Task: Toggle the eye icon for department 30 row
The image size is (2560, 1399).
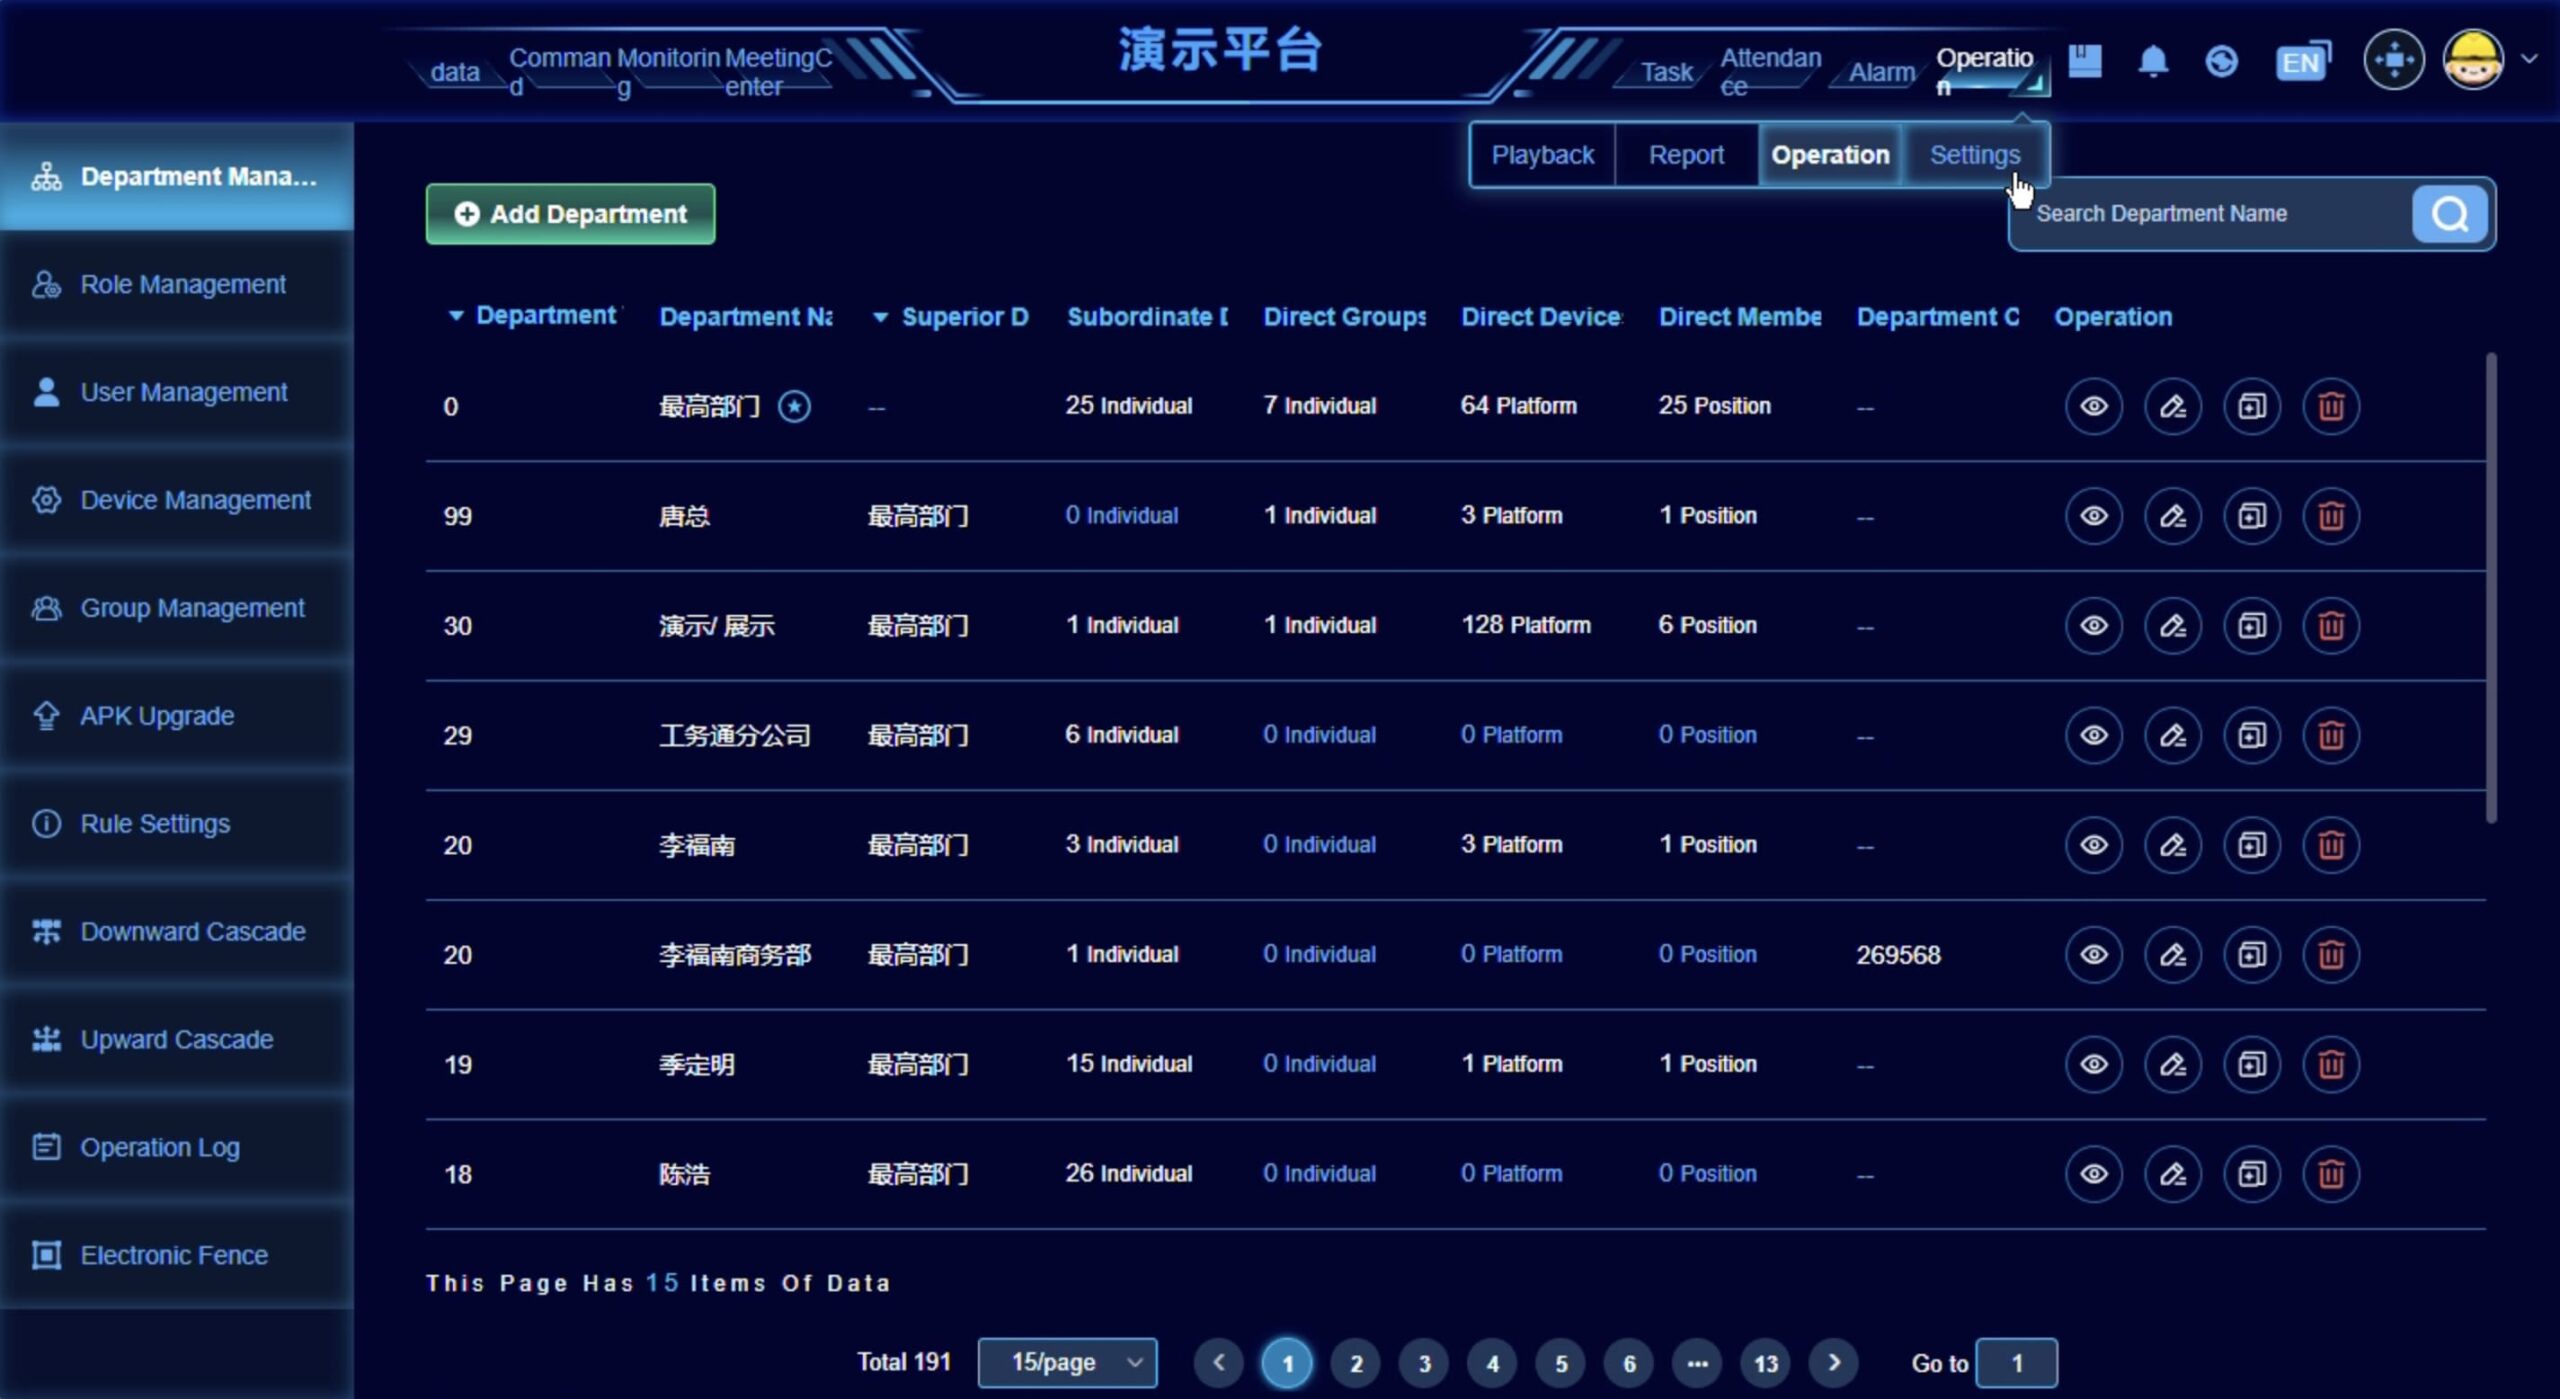Action: click(x=2095, y=625)
